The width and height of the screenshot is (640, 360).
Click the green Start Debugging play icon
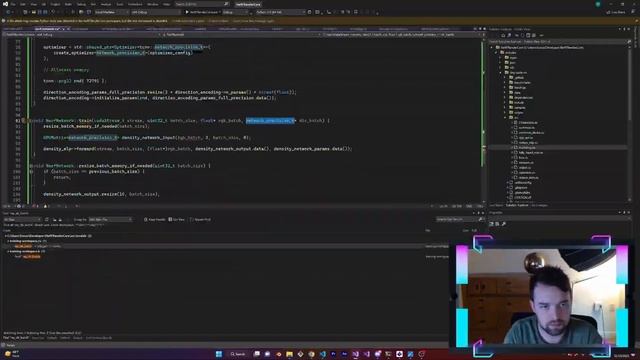187,12
